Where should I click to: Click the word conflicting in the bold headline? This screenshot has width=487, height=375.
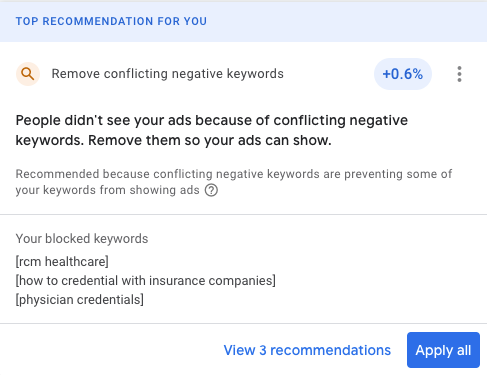309,120
